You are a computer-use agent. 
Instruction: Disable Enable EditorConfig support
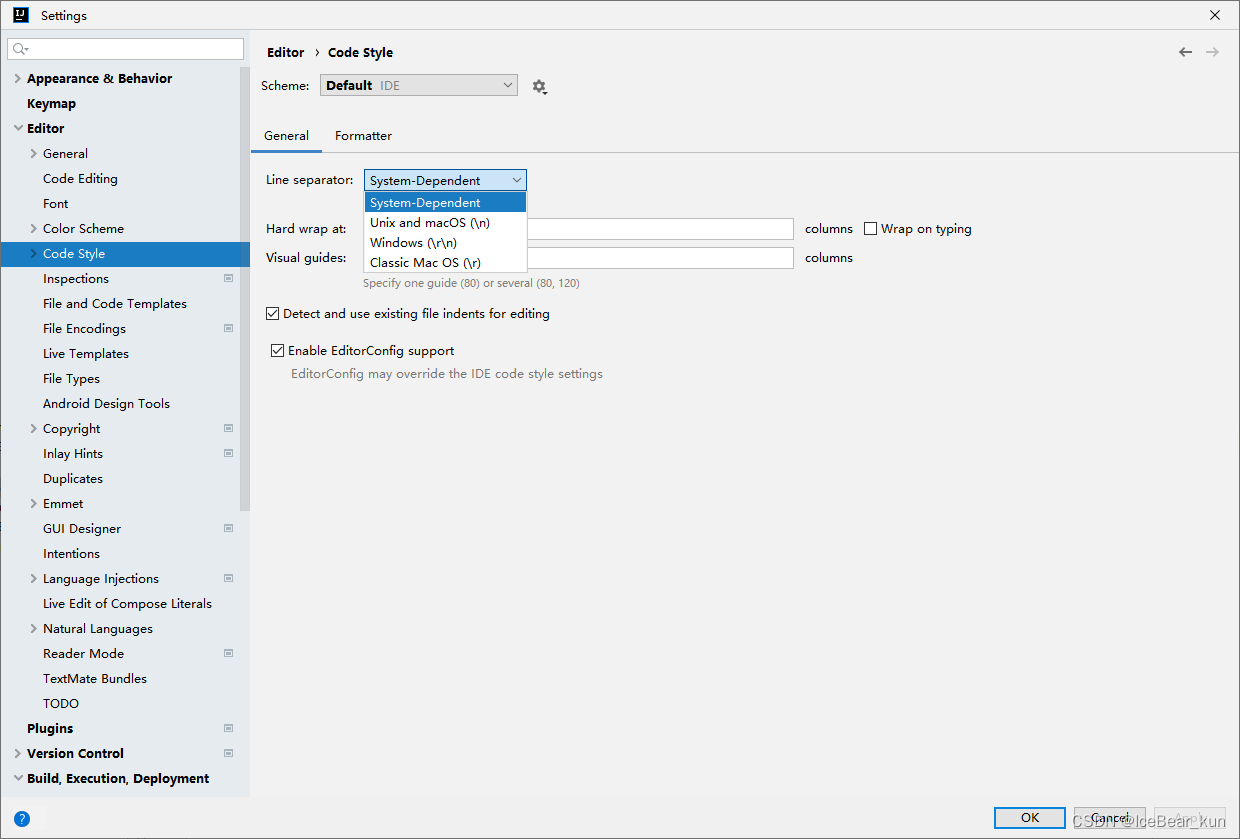click(x=277, y=350)
